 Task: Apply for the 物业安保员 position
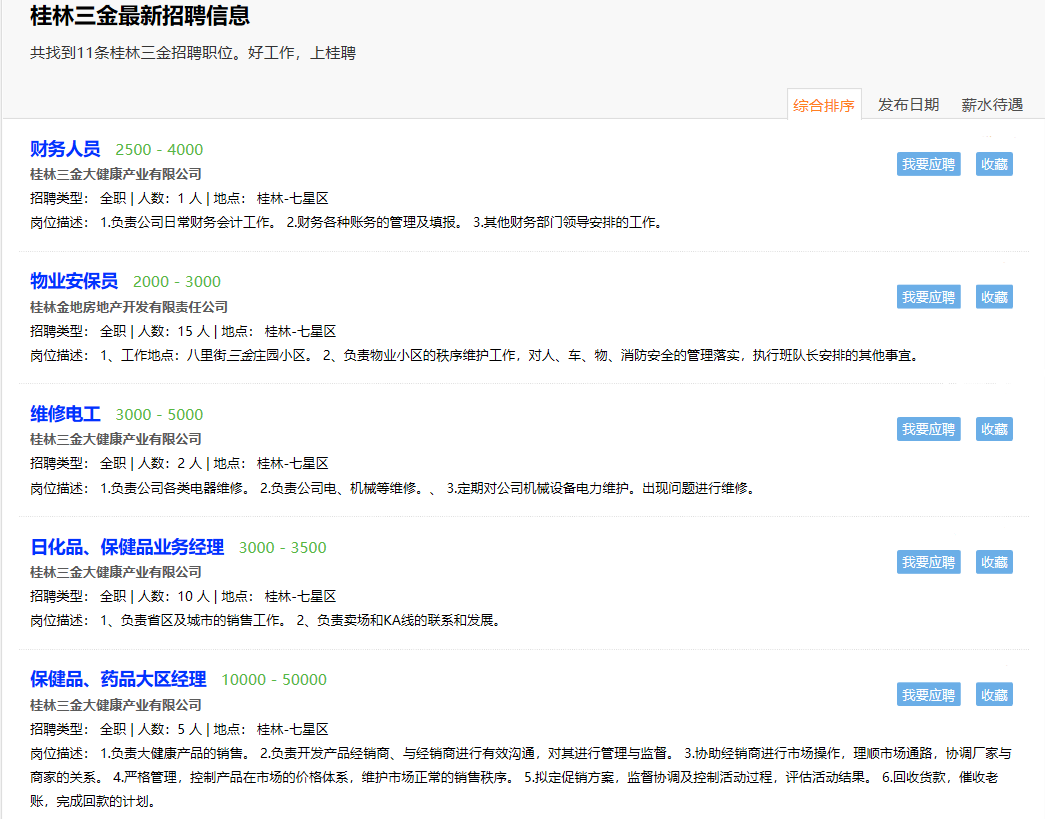coord(928,297)
